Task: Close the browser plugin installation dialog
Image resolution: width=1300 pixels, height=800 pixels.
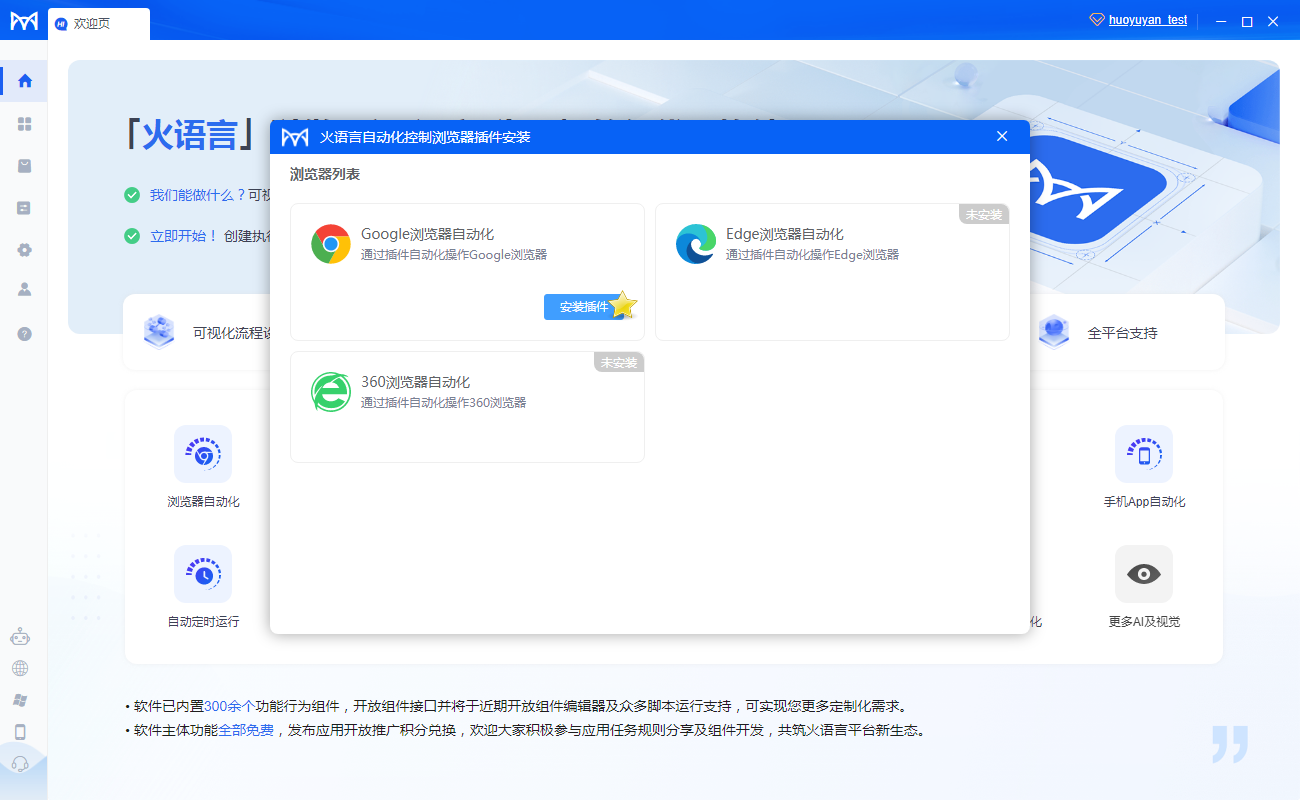Action: [x=1002, y=136]
